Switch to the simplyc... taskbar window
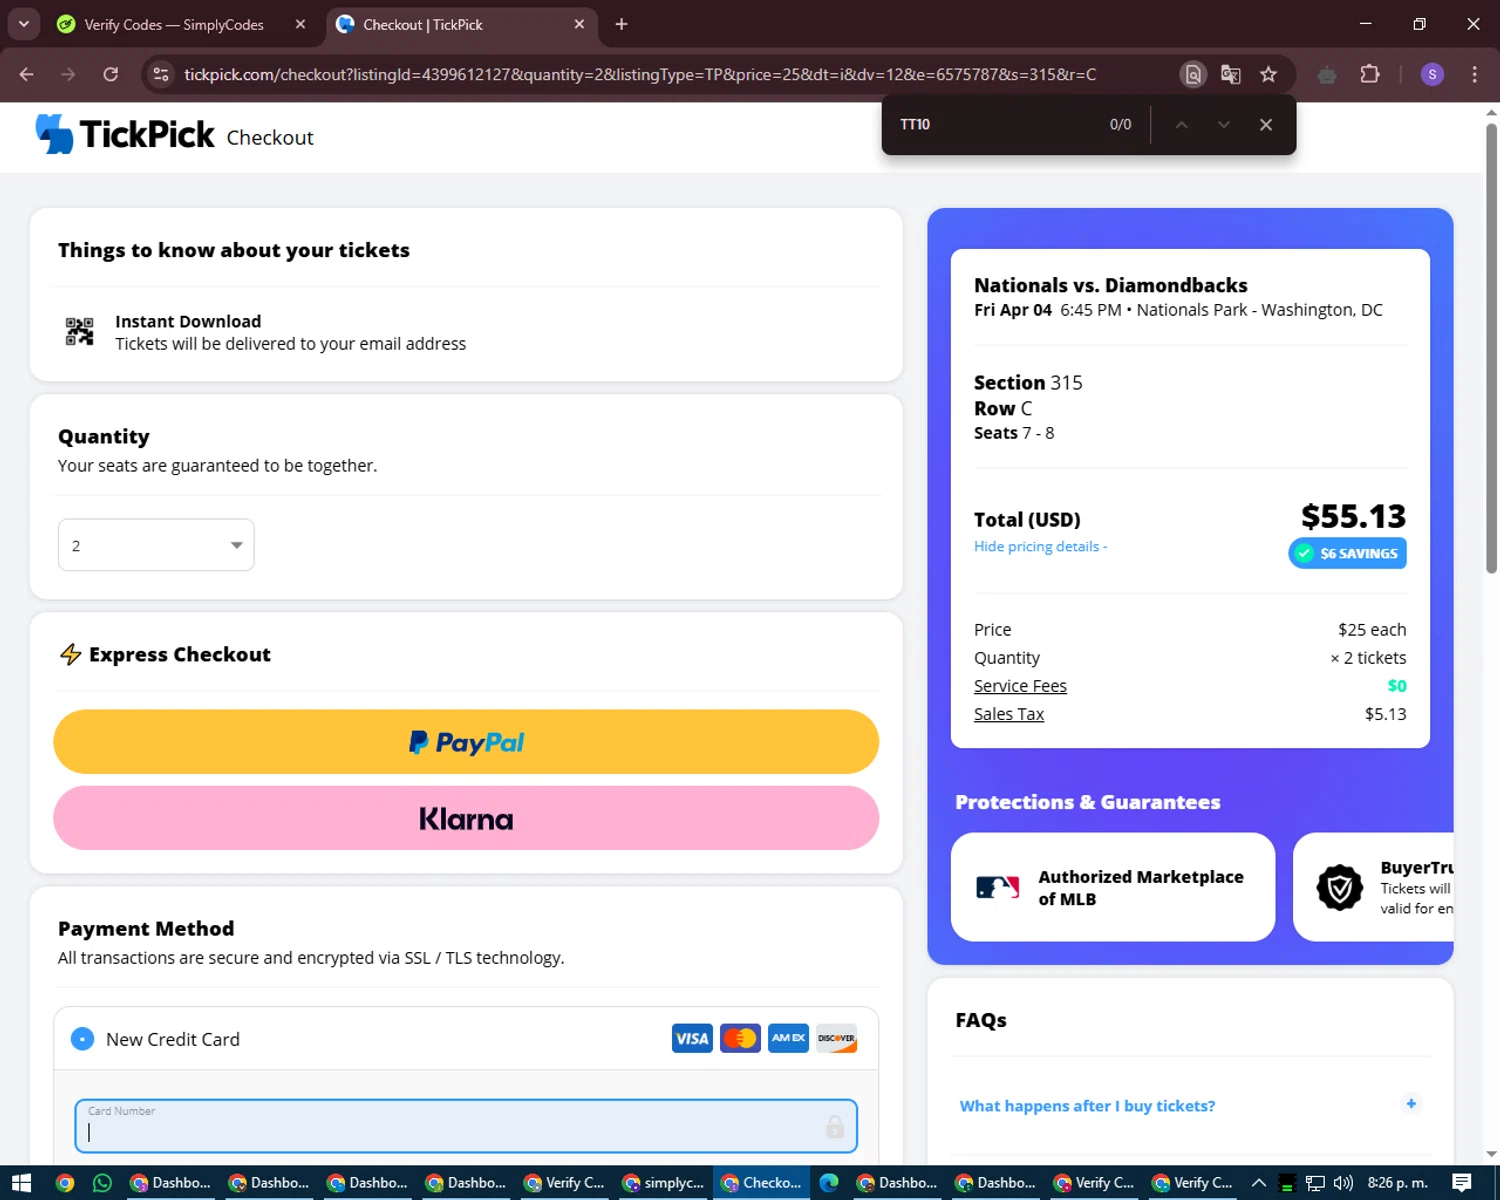The width and height of the screenshot is (1500, 1200). tap(663, 1183)
